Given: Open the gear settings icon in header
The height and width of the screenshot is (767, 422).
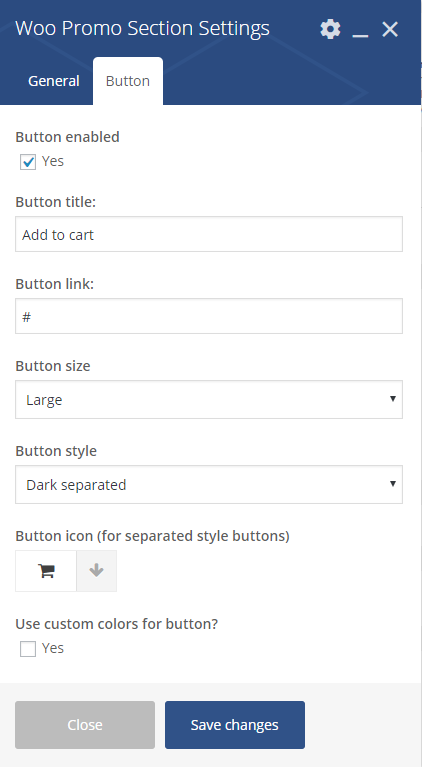Looking at the screenshot, I should tap(330, 29).
